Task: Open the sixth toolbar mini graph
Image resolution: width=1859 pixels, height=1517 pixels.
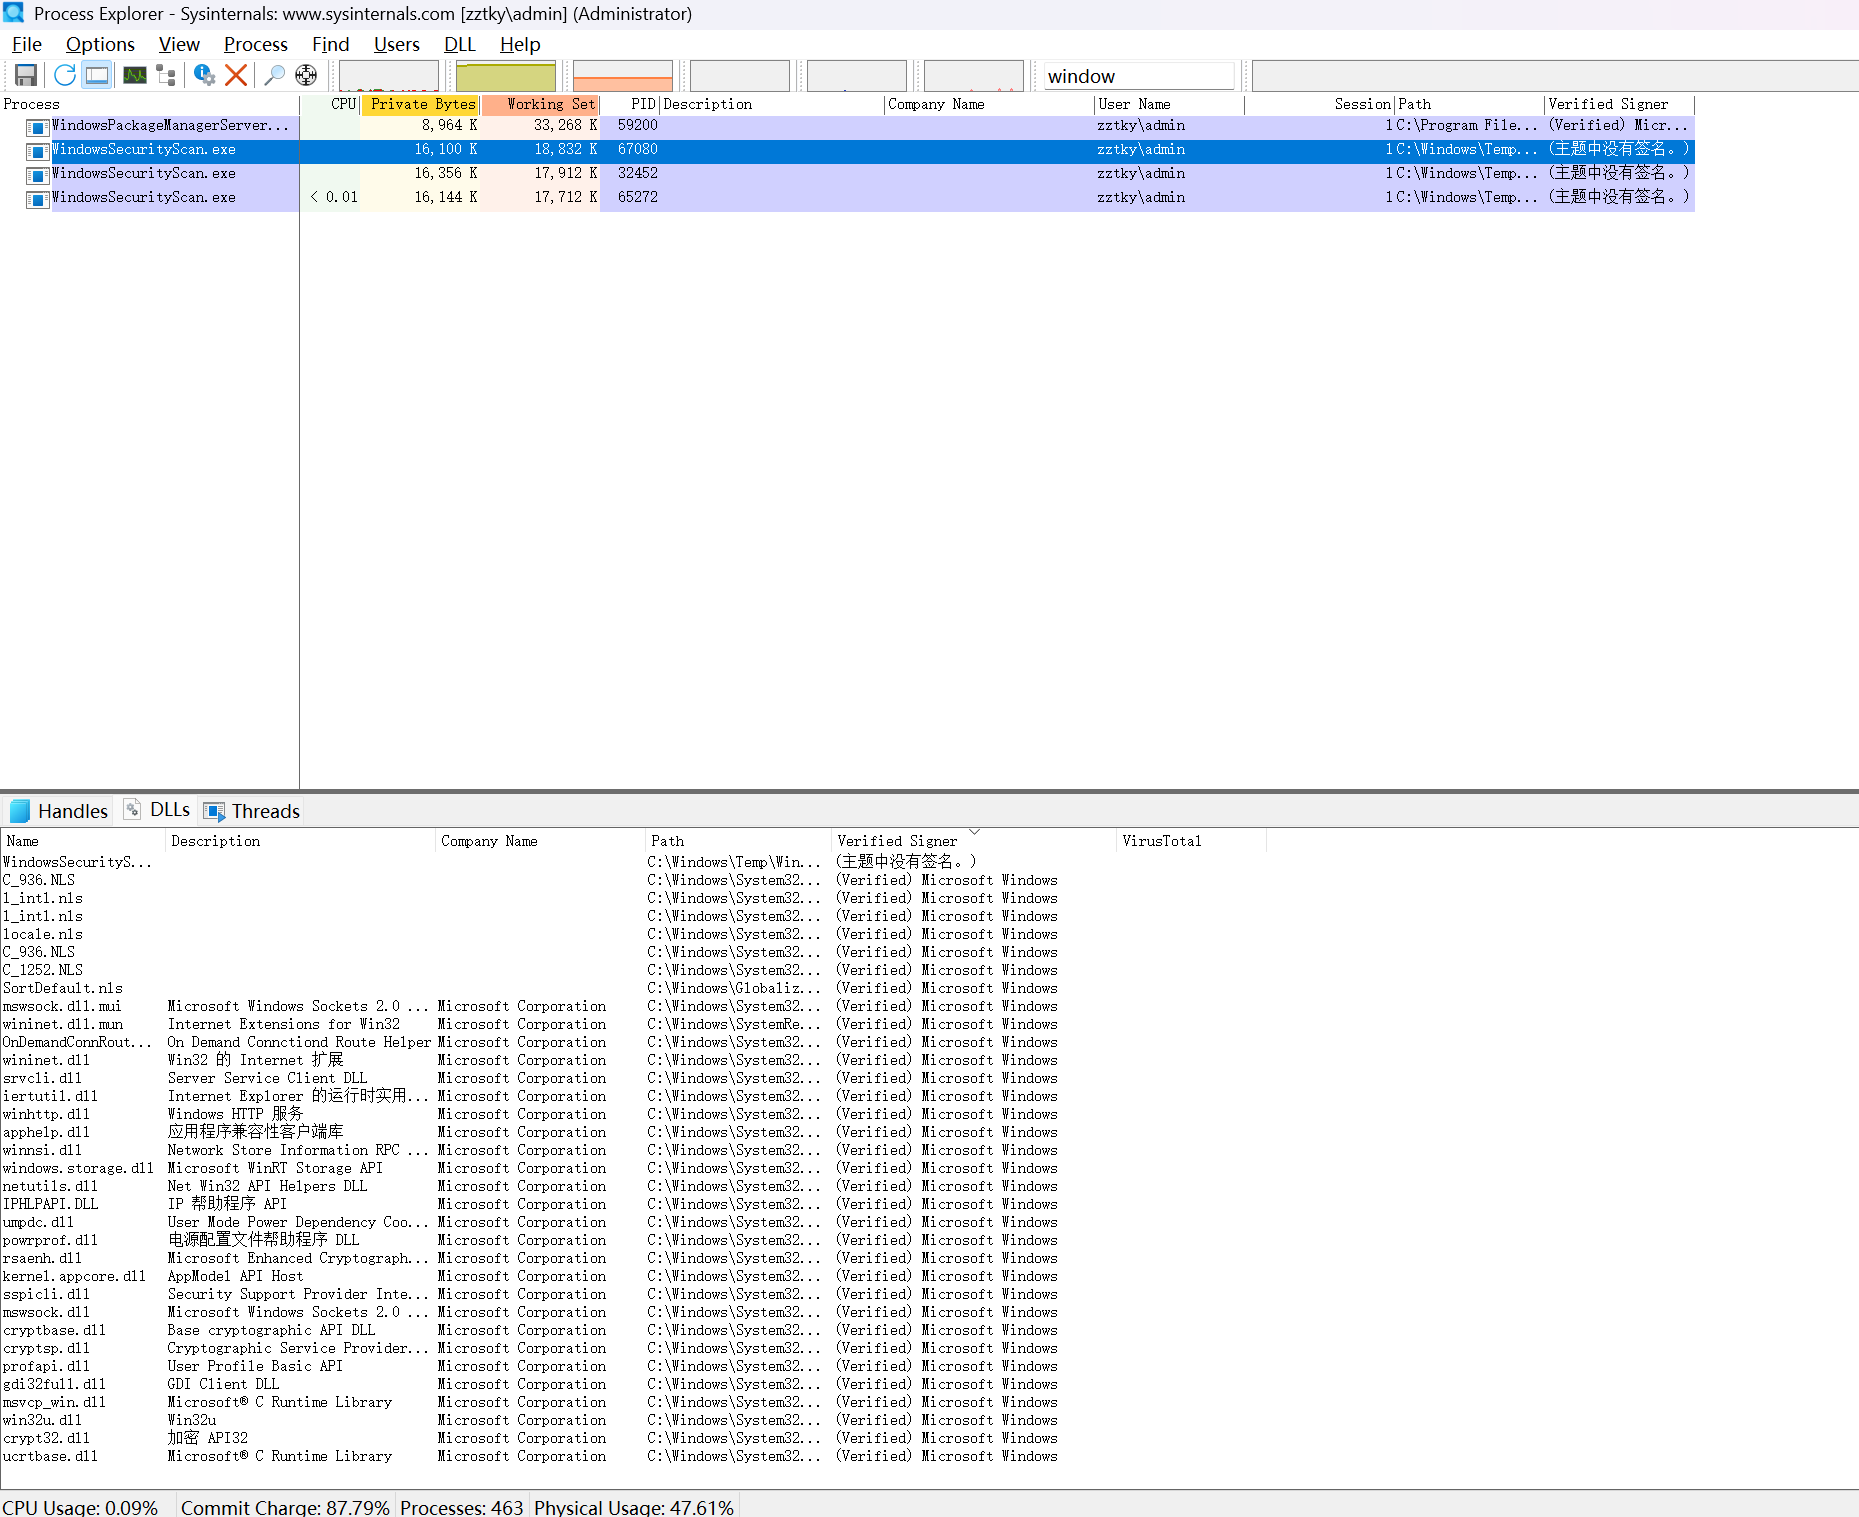Action: coord(974,76)
